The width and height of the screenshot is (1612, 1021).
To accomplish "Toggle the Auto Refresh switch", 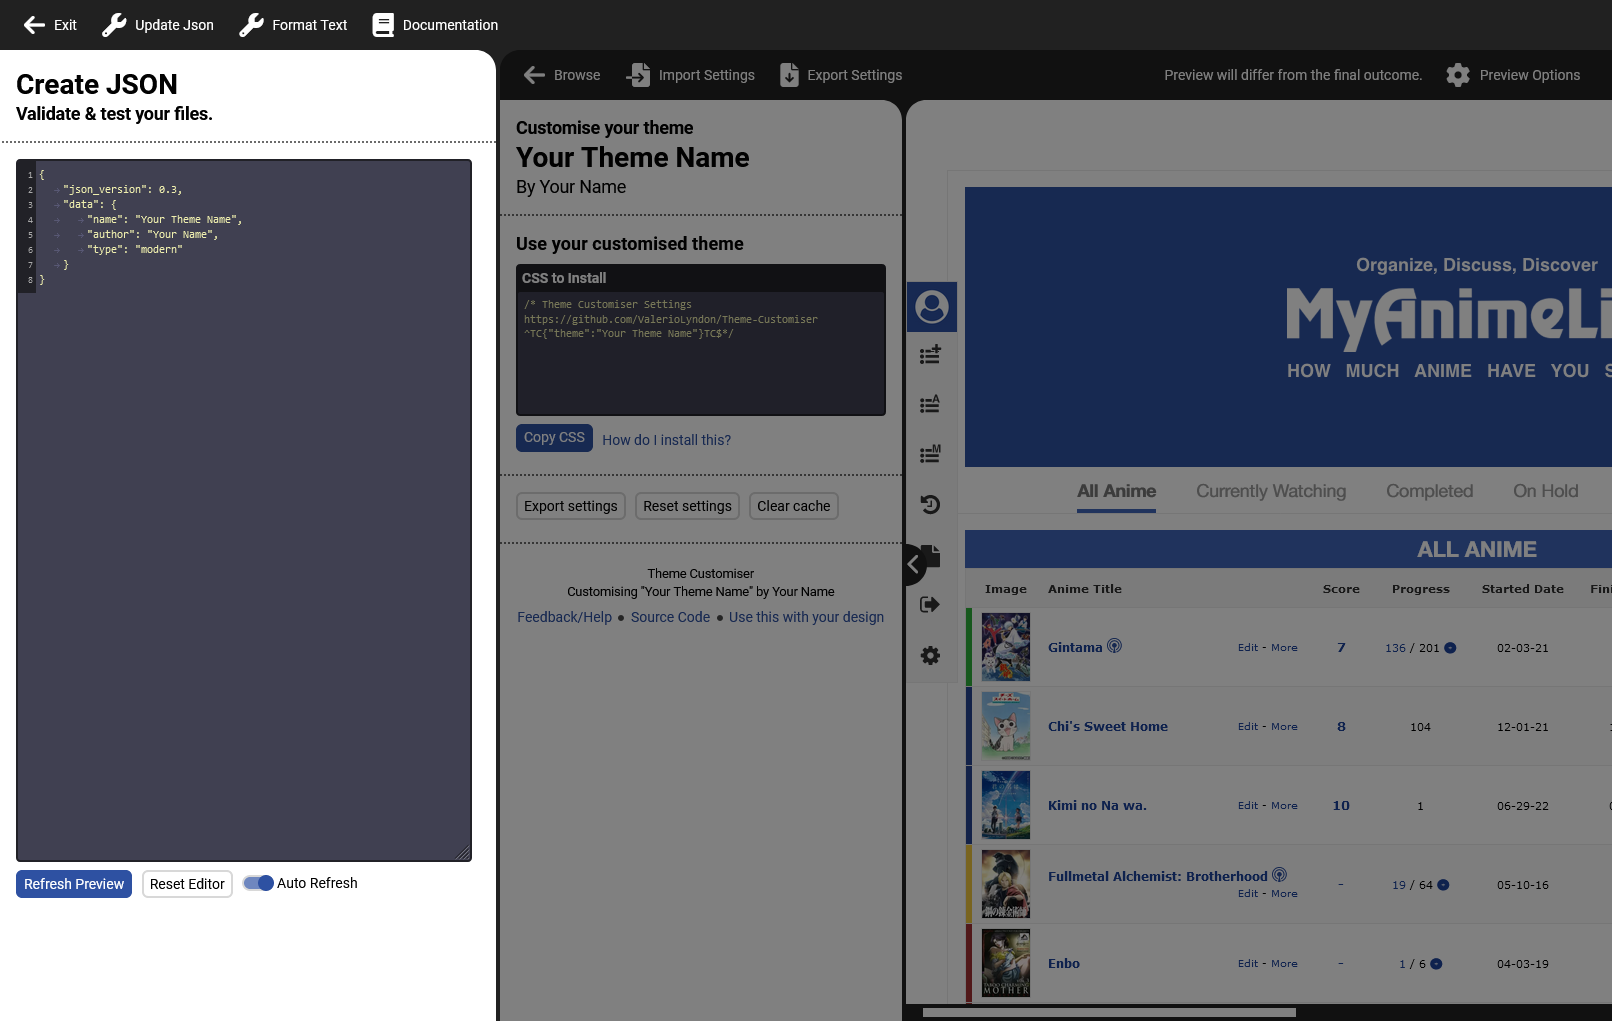I will pos(258,883).
